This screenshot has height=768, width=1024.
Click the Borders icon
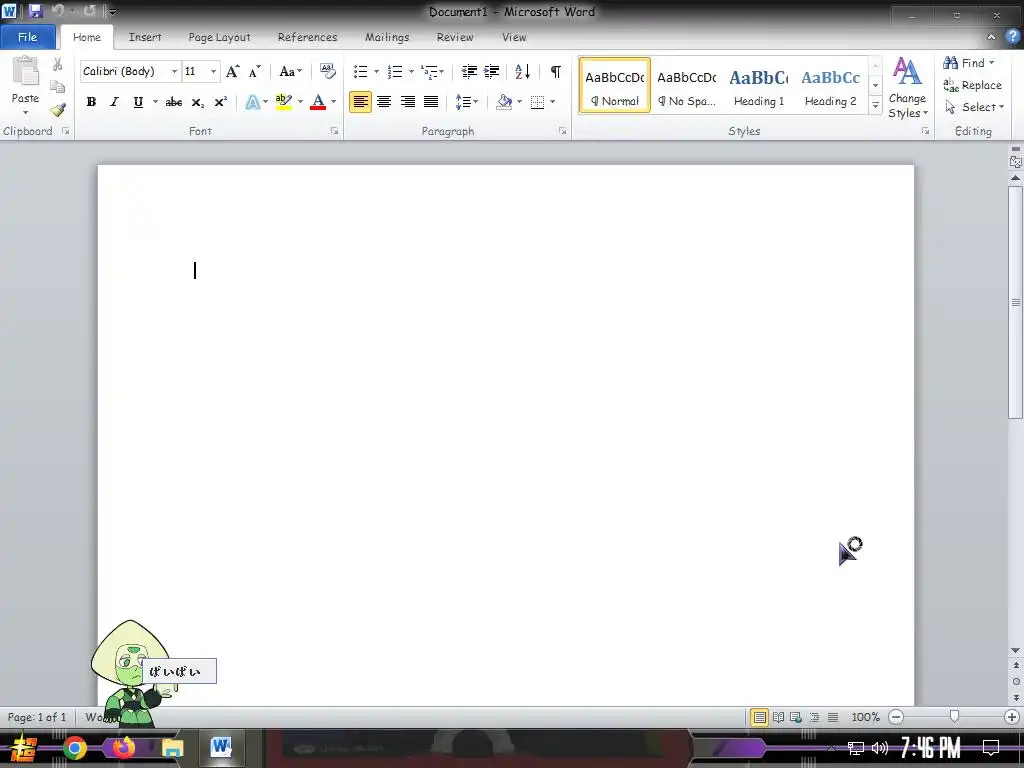[537, 102]
